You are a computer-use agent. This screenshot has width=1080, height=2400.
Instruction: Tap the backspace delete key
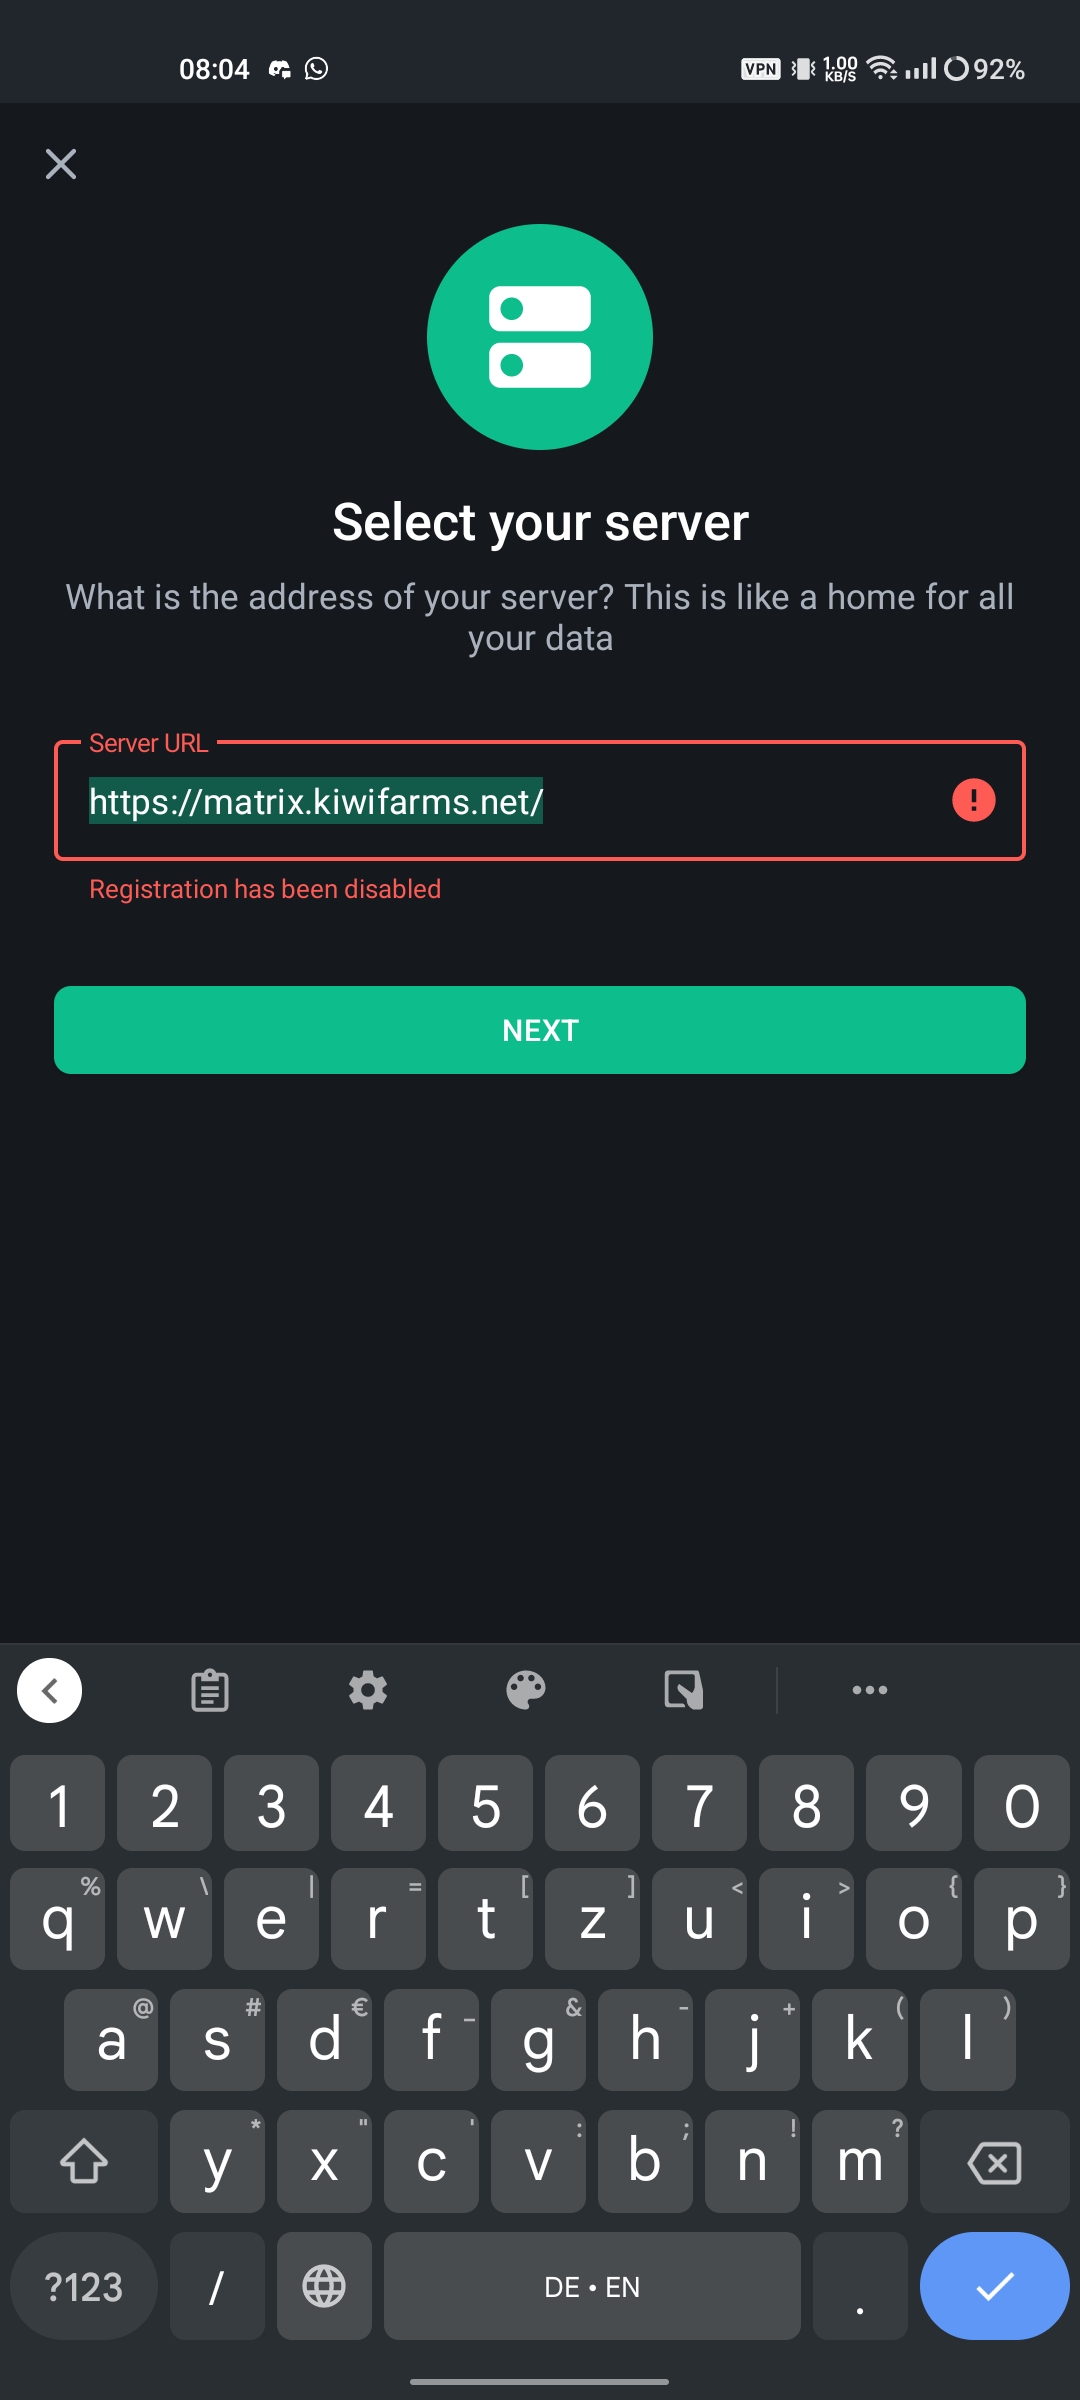pyautogui.click(x=995, y=2162)
